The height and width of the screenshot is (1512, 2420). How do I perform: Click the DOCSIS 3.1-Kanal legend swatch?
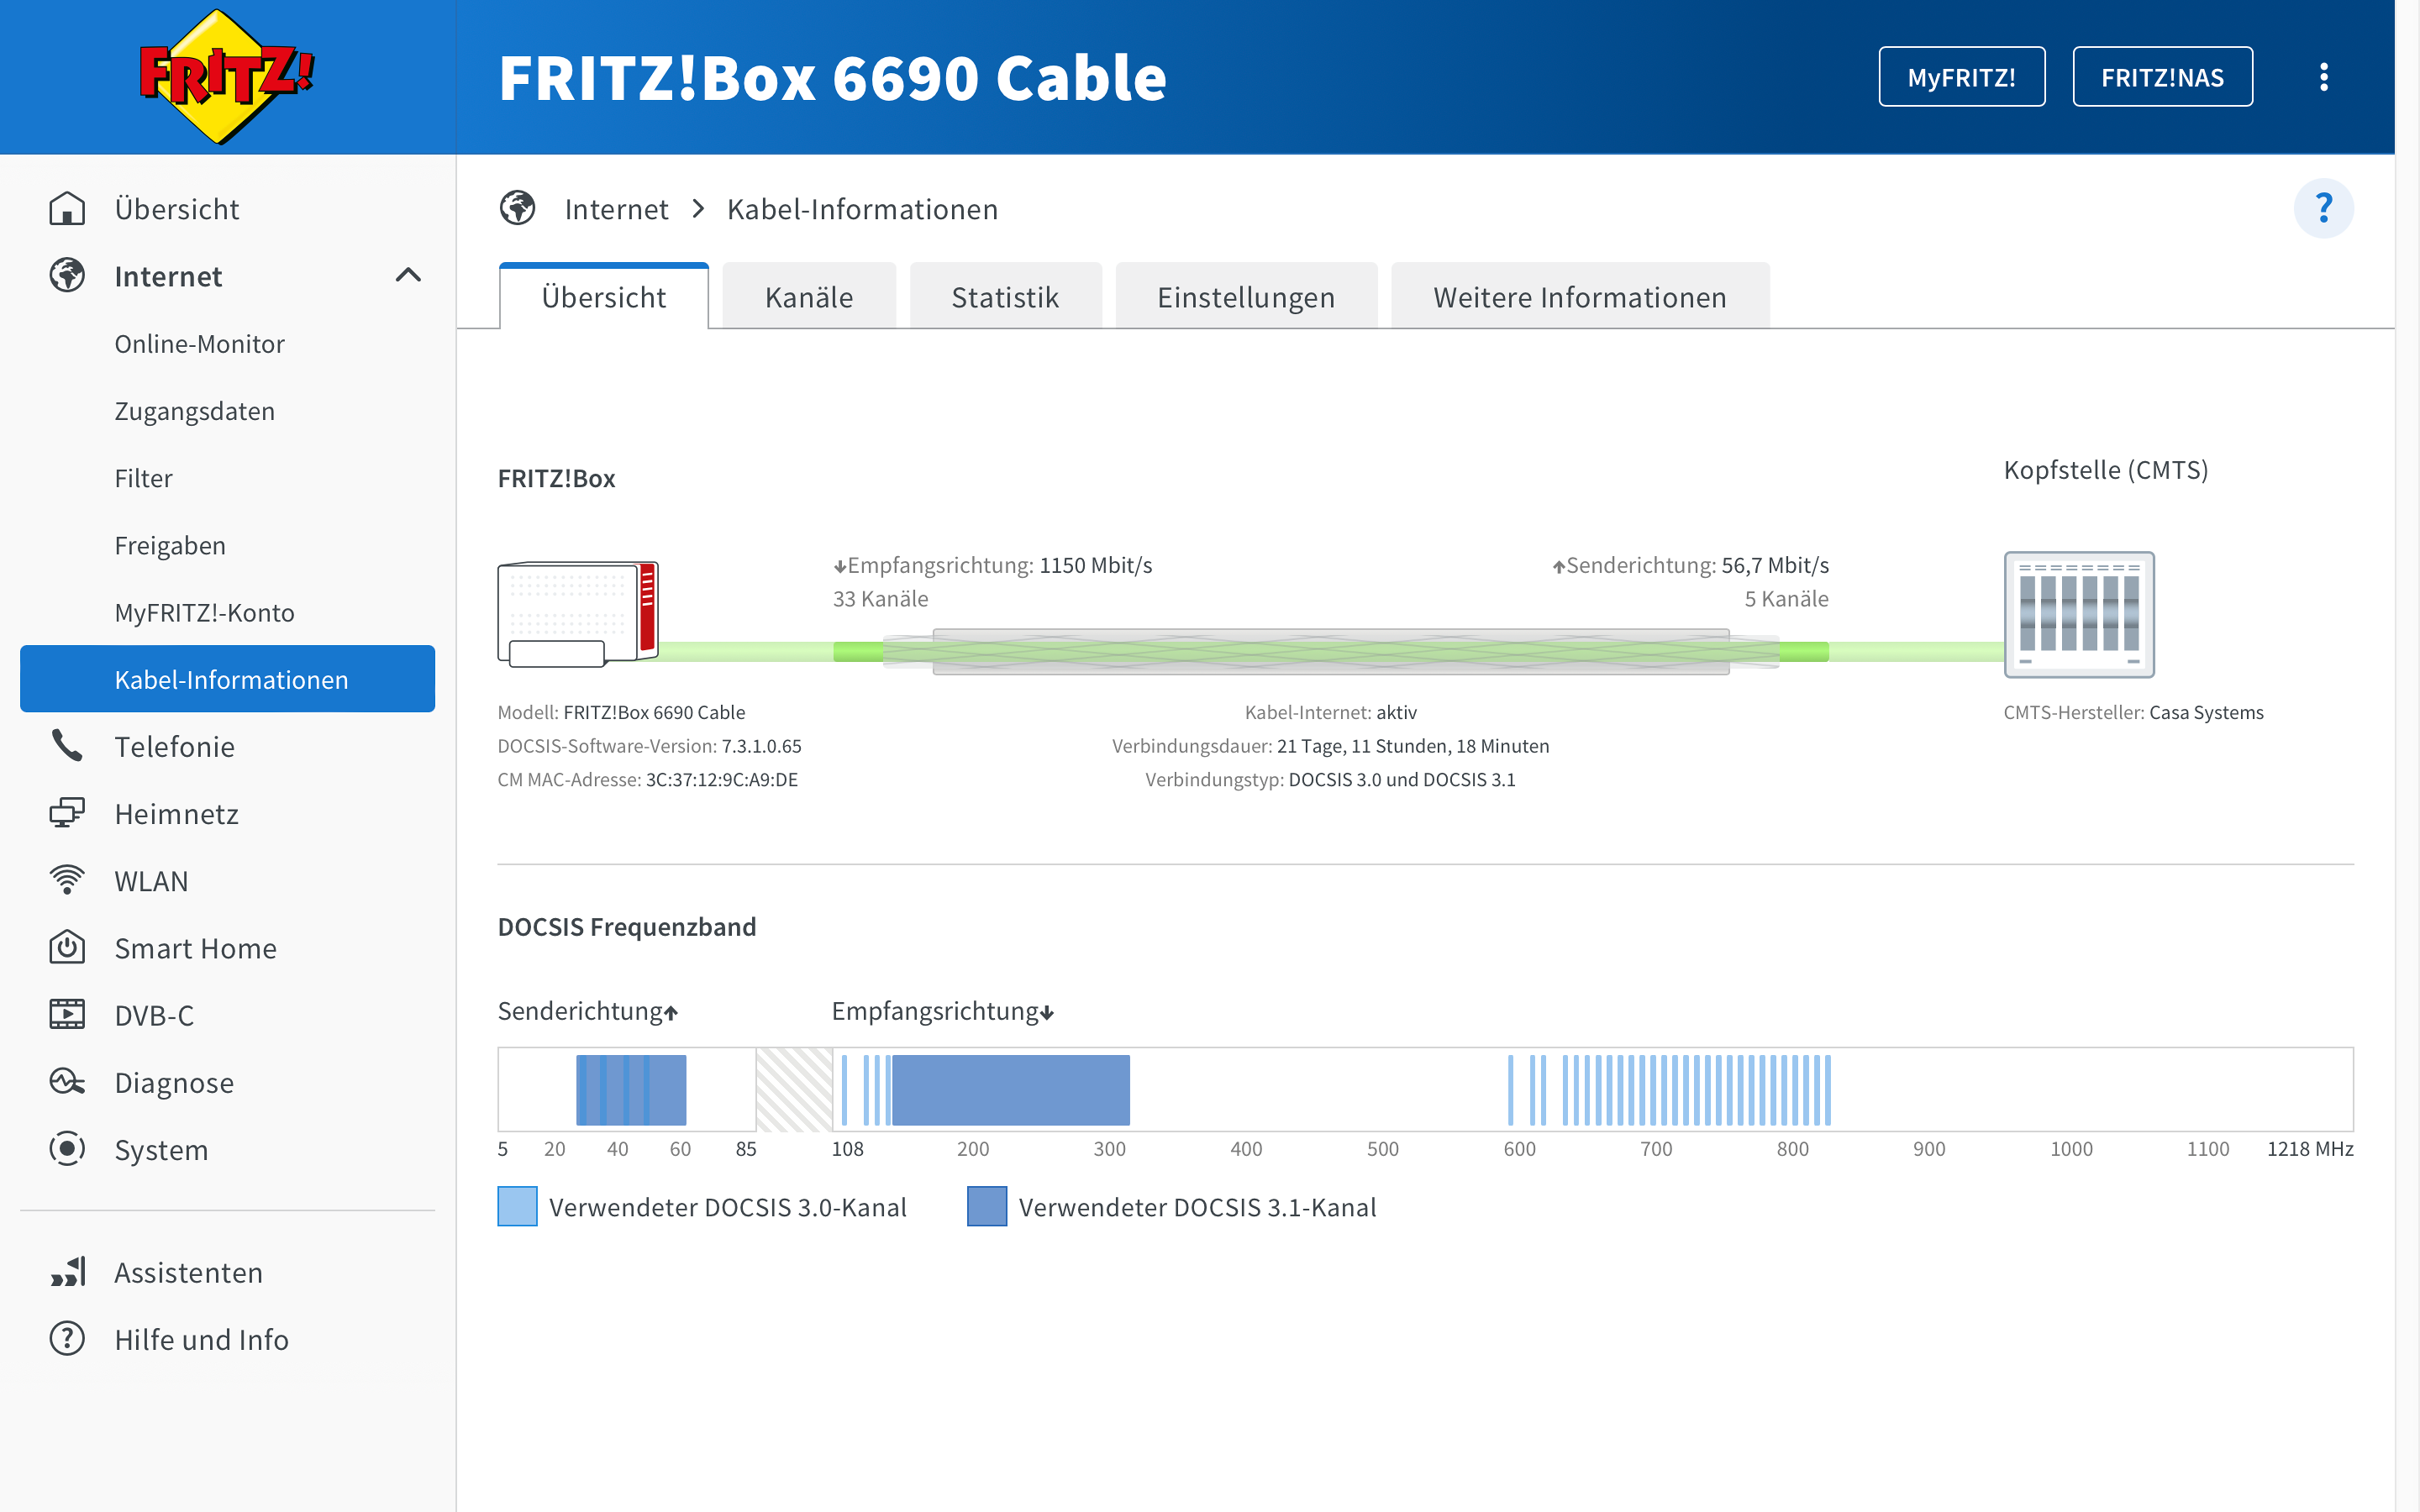tap(986, 1206)
